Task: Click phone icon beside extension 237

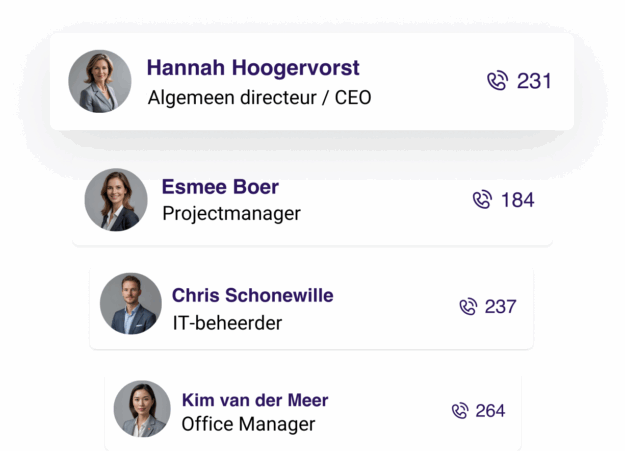Action: pos(468,306)
